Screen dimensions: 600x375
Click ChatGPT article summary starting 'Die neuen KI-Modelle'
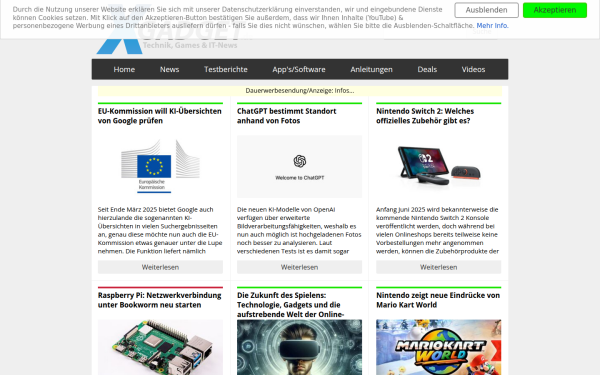pyautogui.click(x=299, y=230)
